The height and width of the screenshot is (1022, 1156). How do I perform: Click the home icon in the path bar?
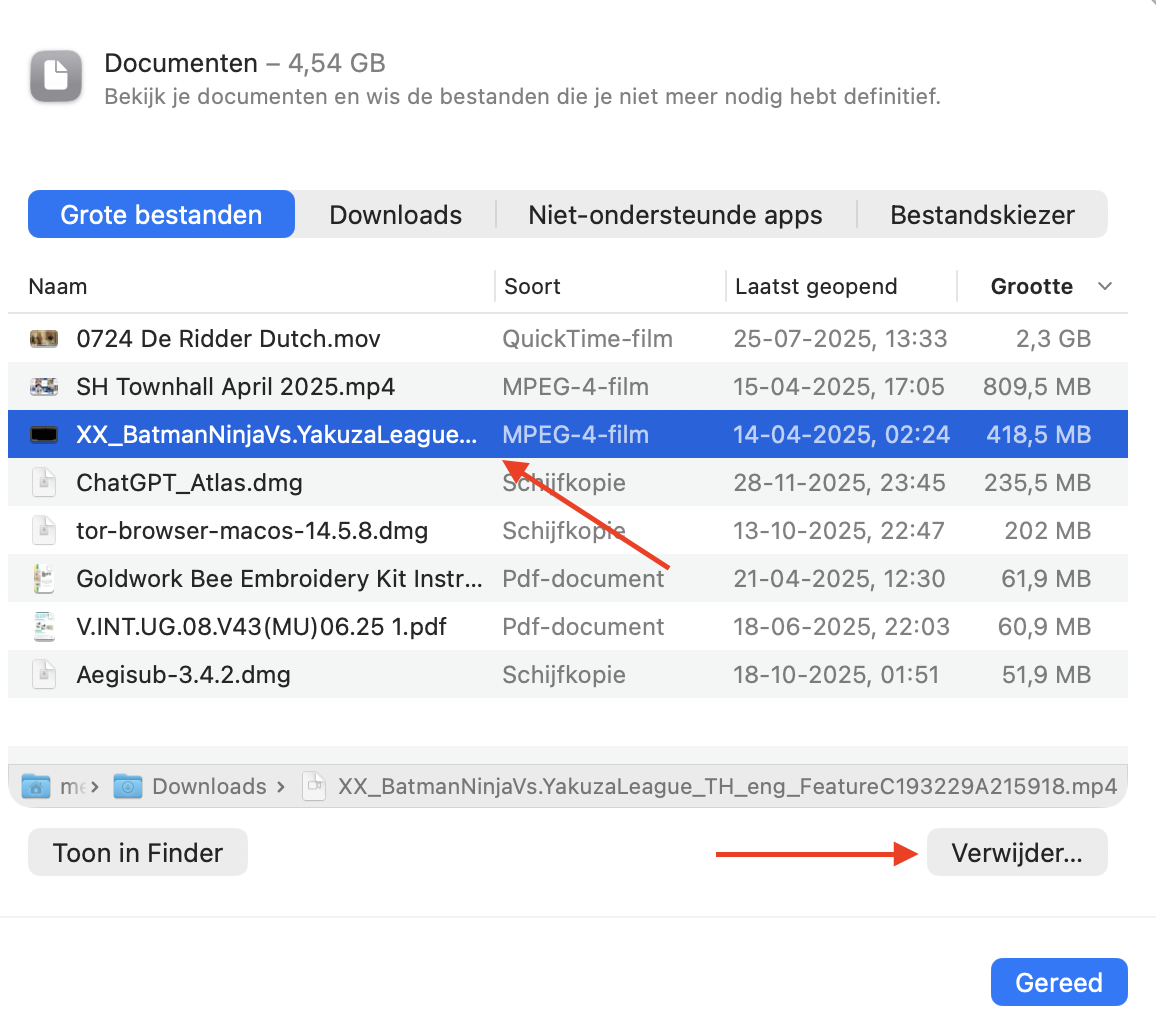pos(34,786)
